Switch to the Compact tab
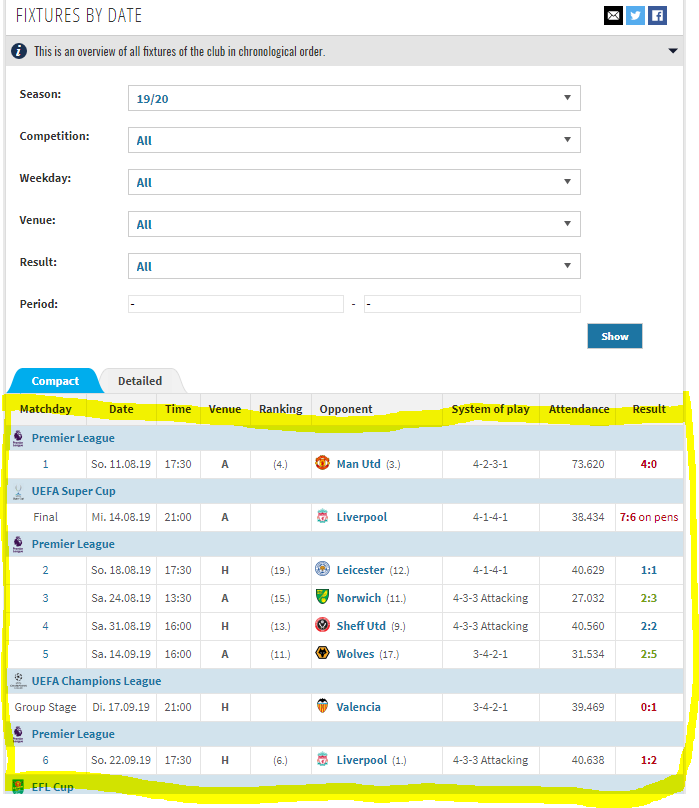 tap(55, 381)
